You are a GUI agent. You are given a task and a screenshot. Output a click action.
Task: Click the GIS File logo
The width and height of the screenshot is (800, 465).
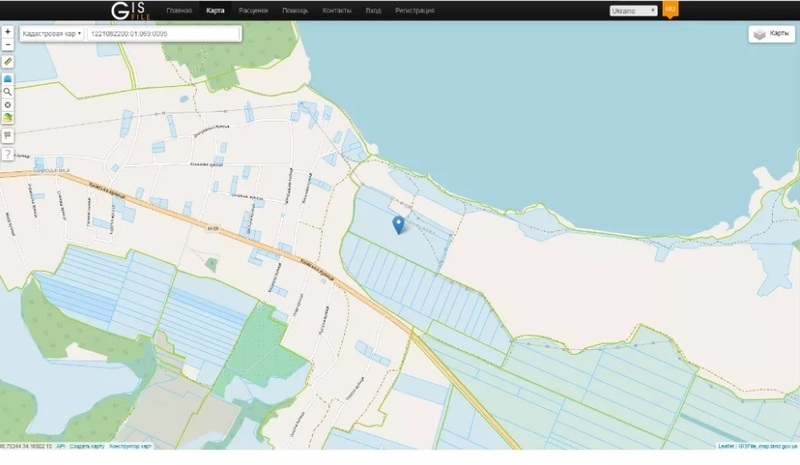[x=131, y=10]
